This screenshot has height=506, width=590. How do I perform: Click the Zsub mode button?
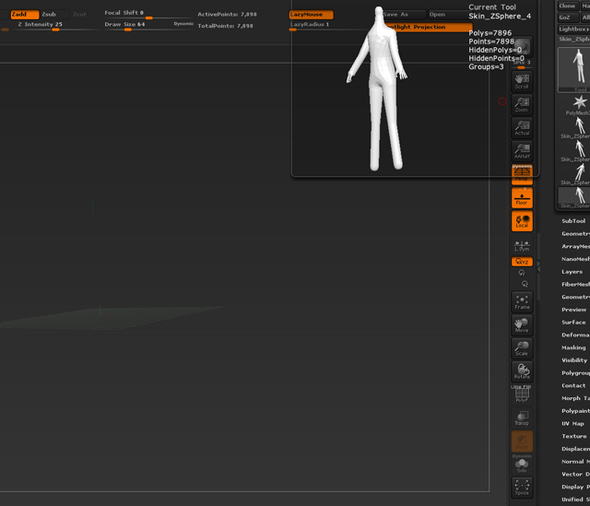(x=54, y=14)
